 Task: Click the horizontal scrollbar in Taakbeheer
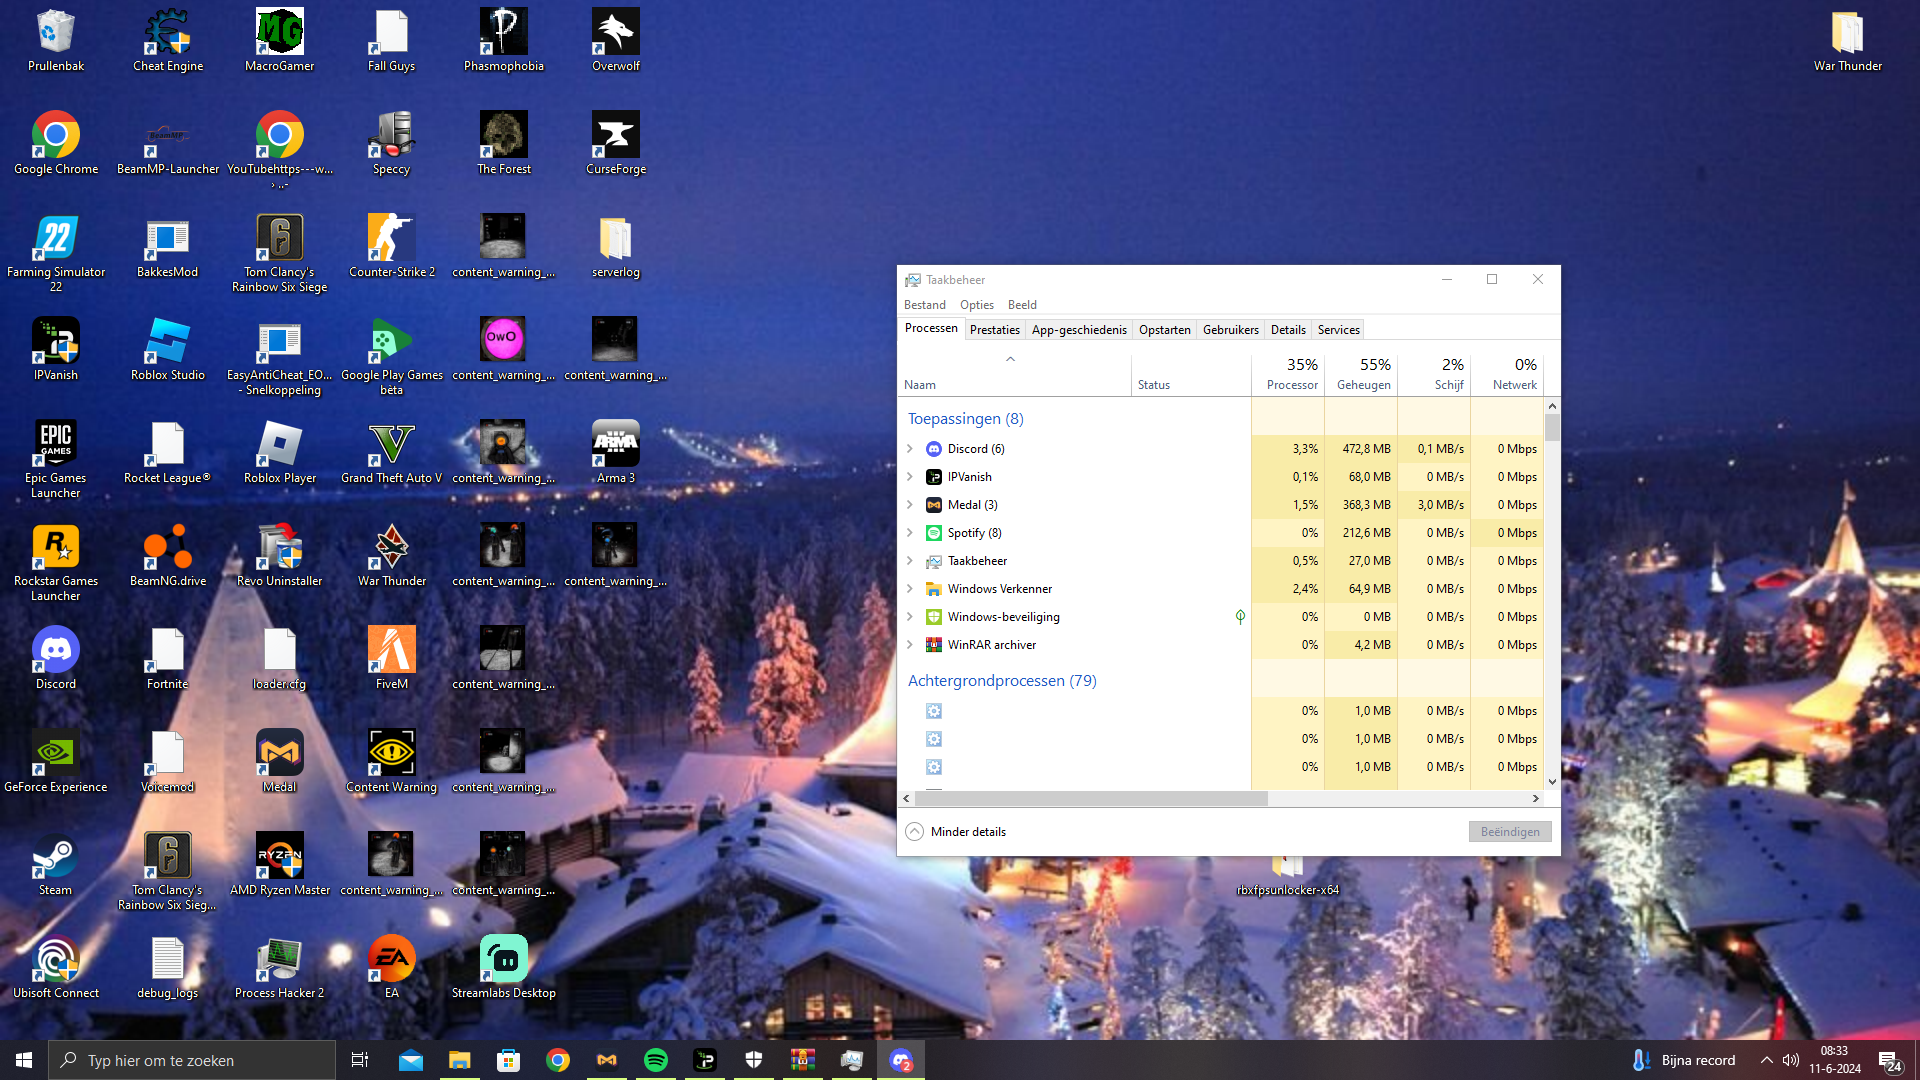click(x=1090, y=798)
